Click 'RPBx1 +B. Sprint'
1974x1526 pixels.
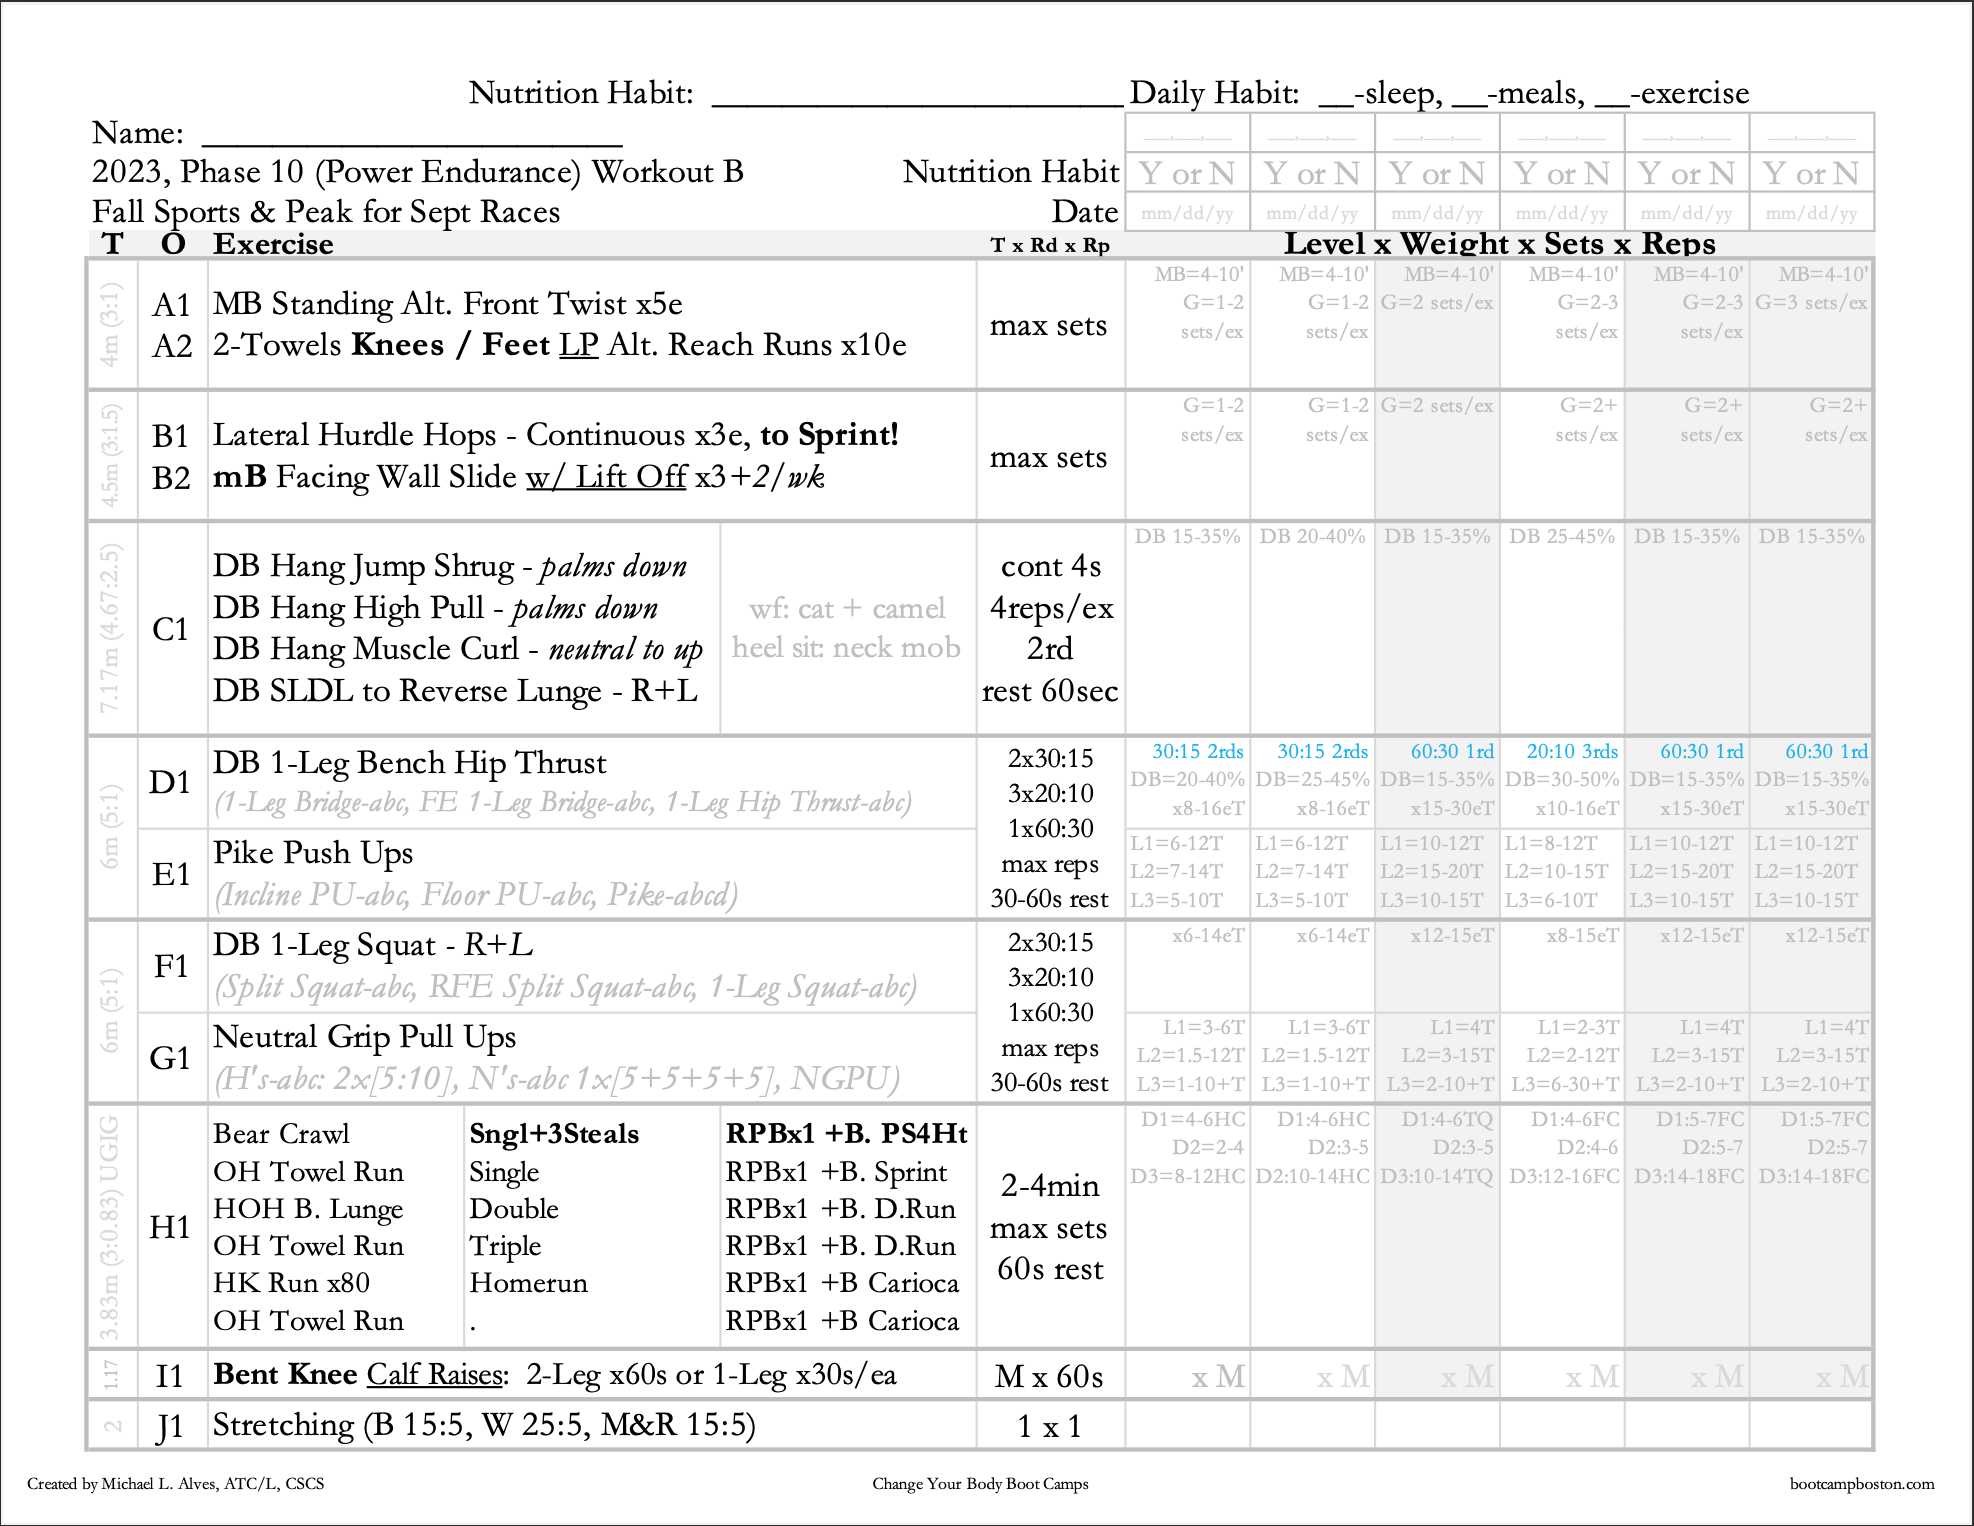pos(836,1172)
